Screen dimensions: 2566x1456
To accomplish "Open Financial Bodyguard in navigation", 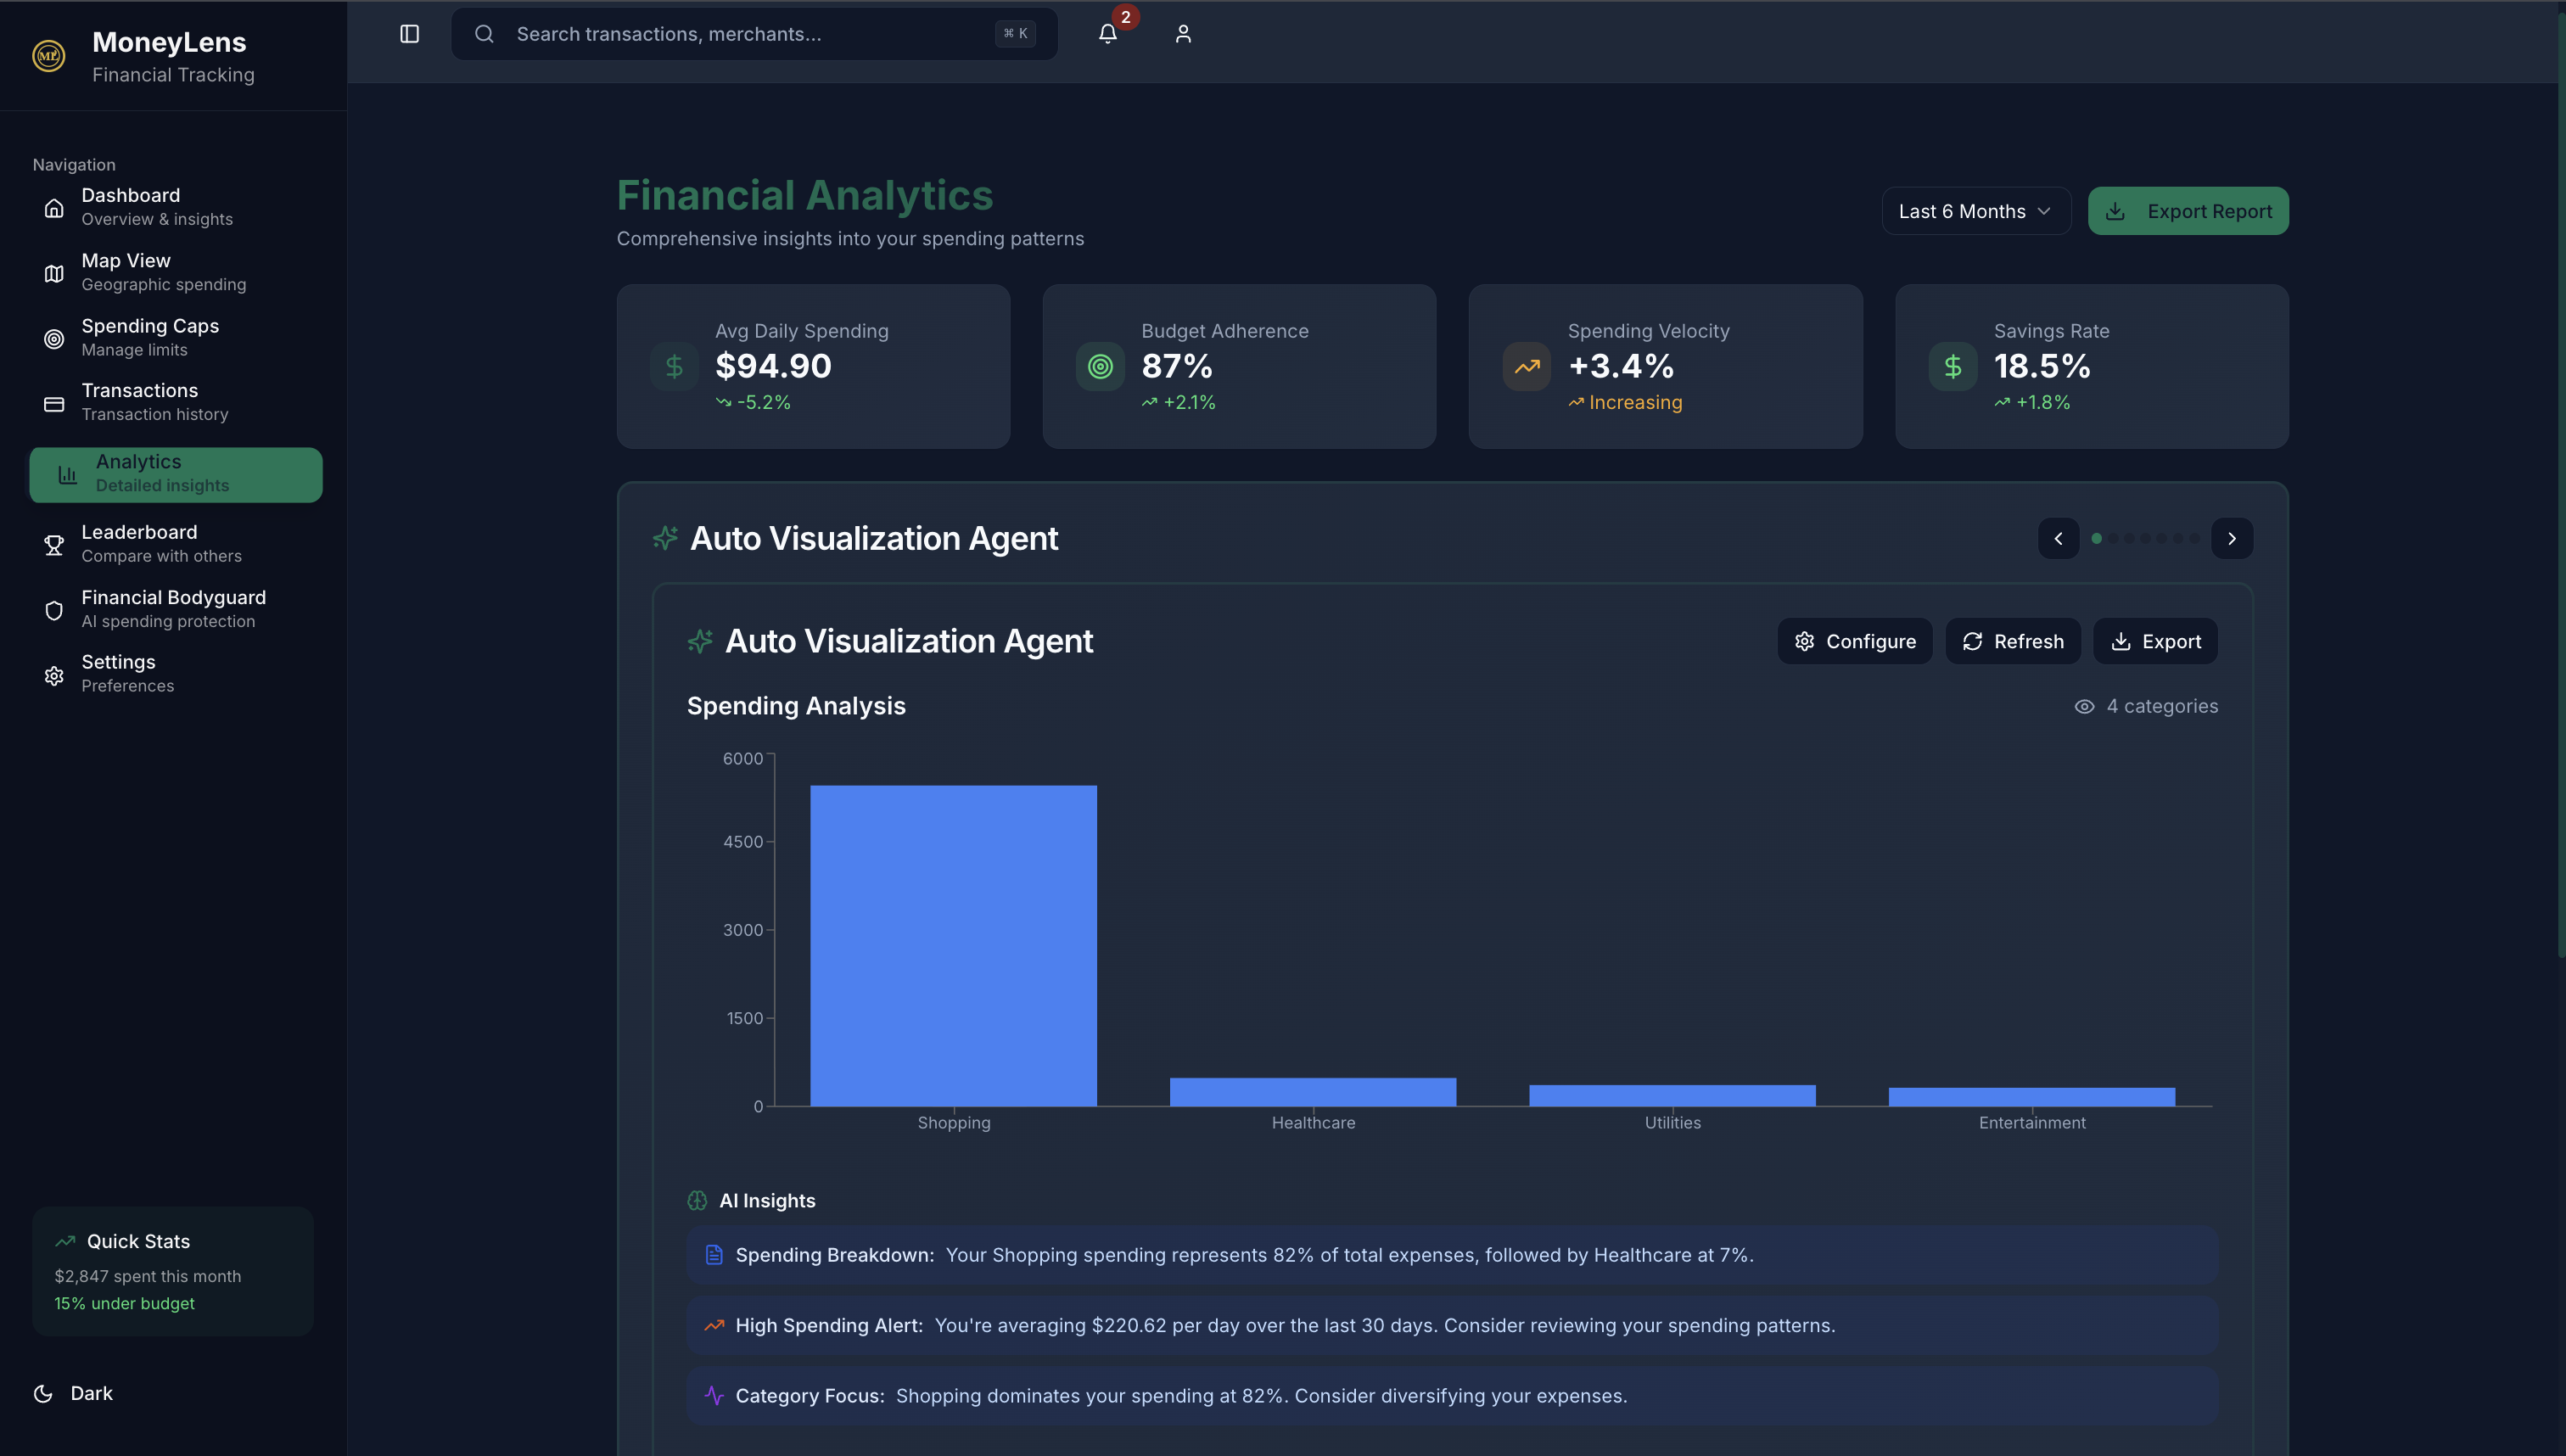I will click(x=173, y=608).
